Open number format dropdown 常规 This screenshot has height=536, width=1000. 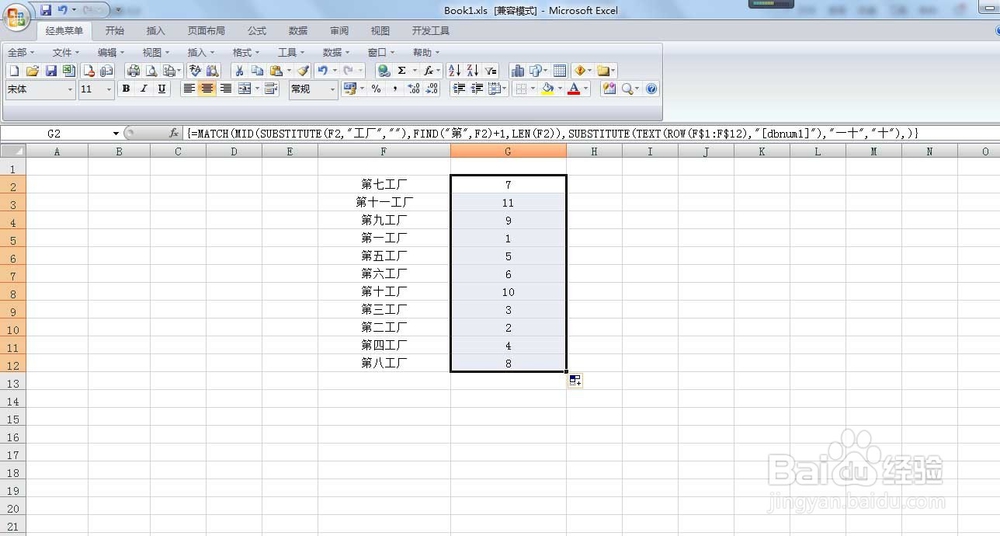pos(332,89)
